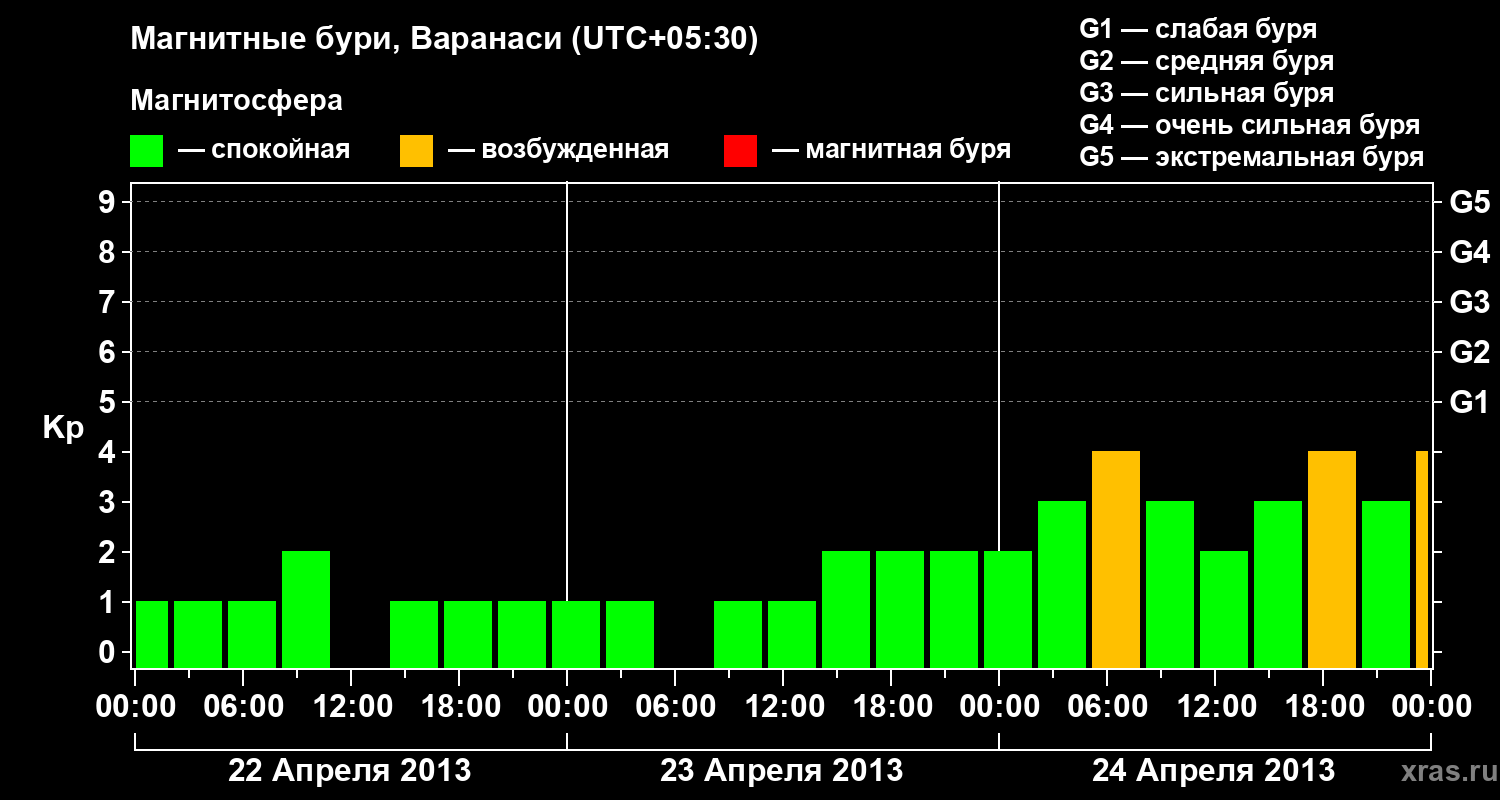Click legend line 'G3 — сильная буря'
Screen dimensions: 1500x800
[1206, 93]
